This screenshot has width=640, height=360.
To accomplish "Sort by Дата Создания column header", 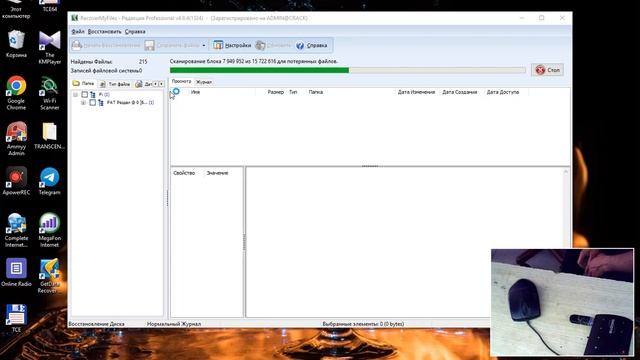I will pyautogui.click(x=460, y=92).
